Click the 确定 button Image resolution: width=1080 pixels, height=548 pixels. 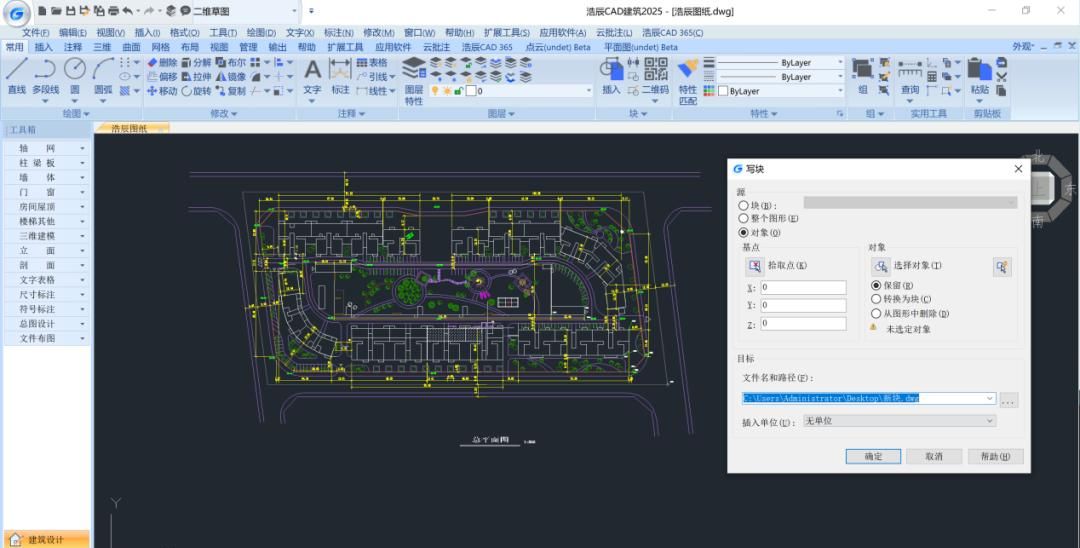point(873,456)
